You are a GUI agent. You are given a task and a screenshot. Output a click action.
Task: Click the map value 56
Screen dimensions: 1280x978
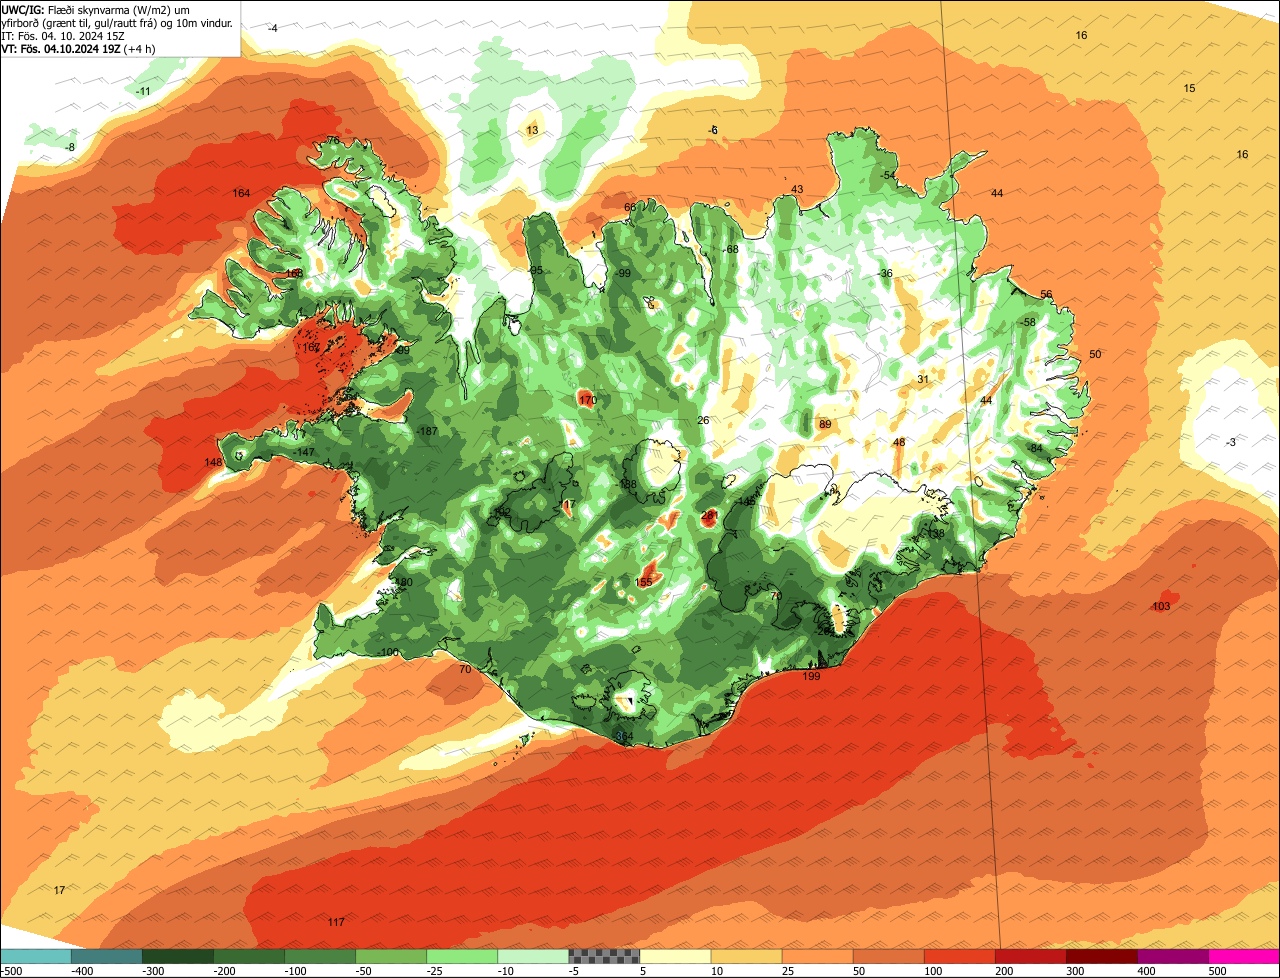coord(1046,295)
